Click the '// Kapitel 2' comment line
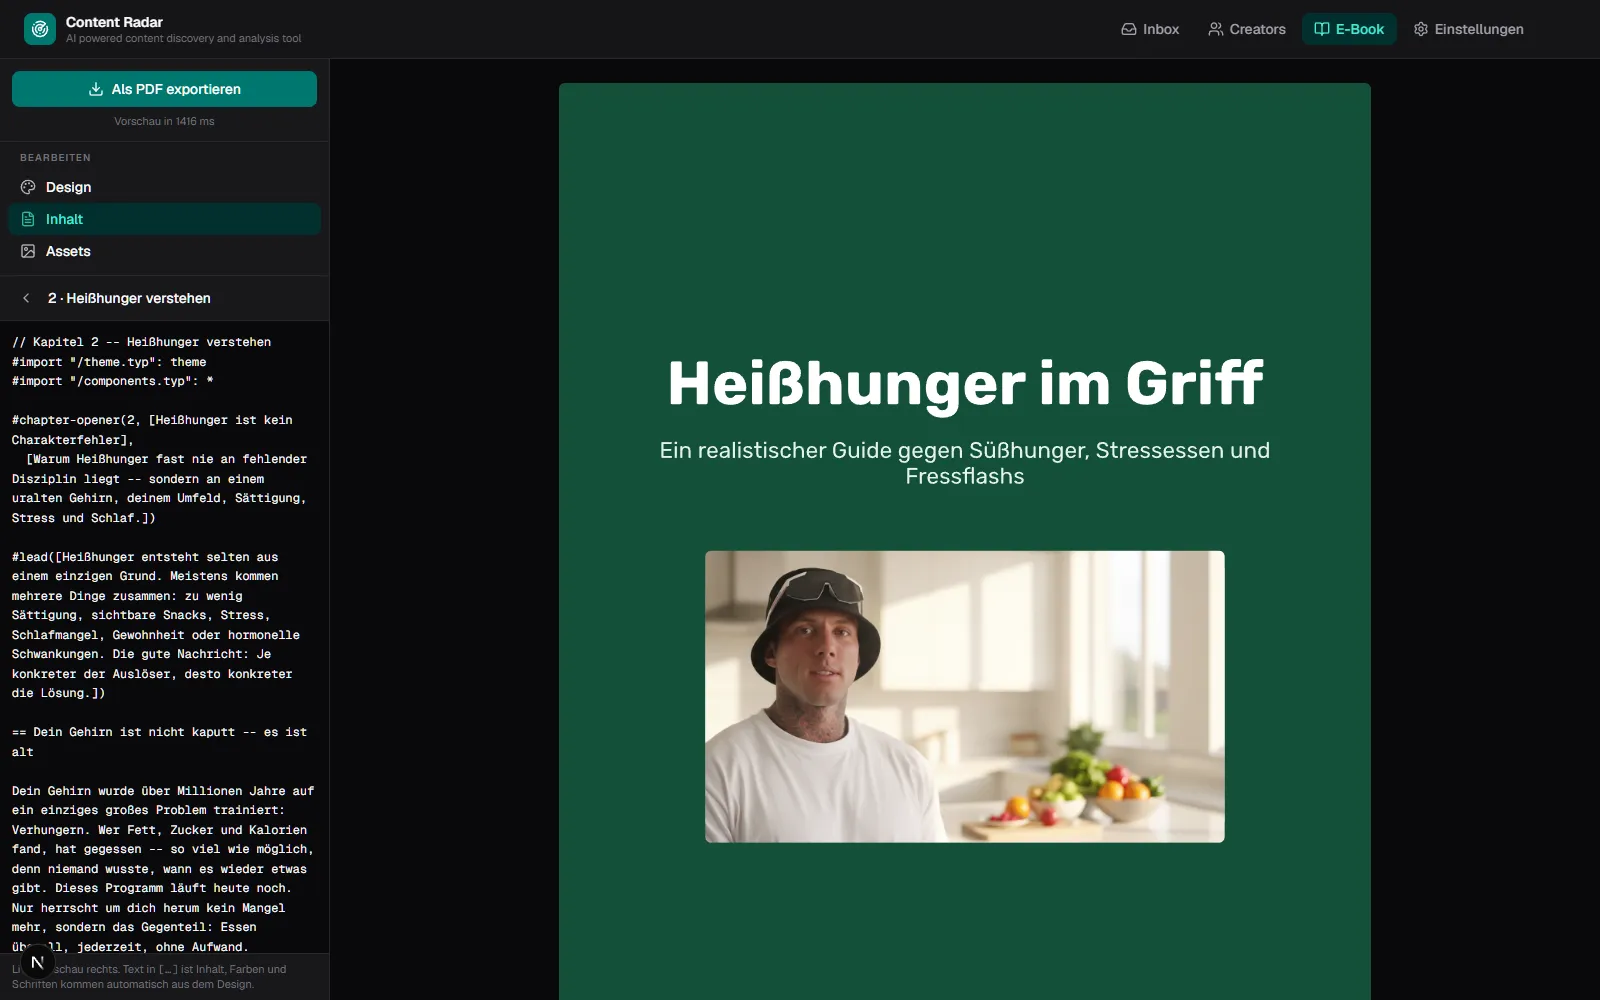This screenshot has height=1000, width=1600. (x=141, y=342)
